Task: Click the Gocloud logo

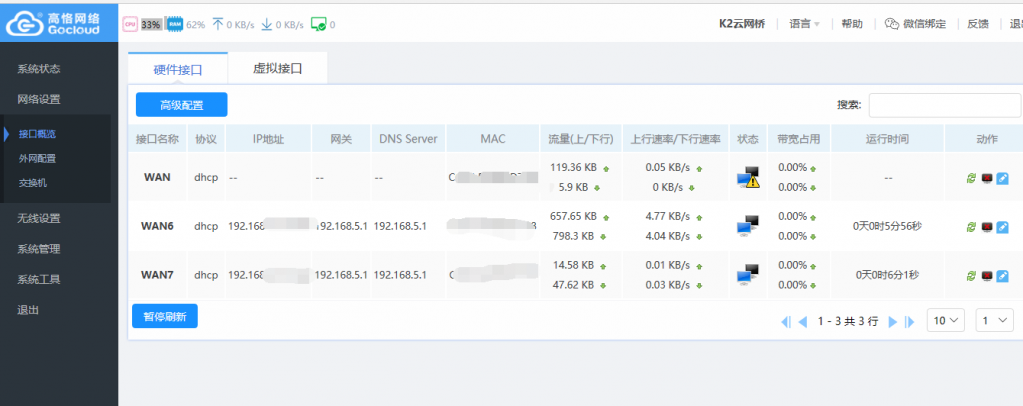Action: coord(53,24)
